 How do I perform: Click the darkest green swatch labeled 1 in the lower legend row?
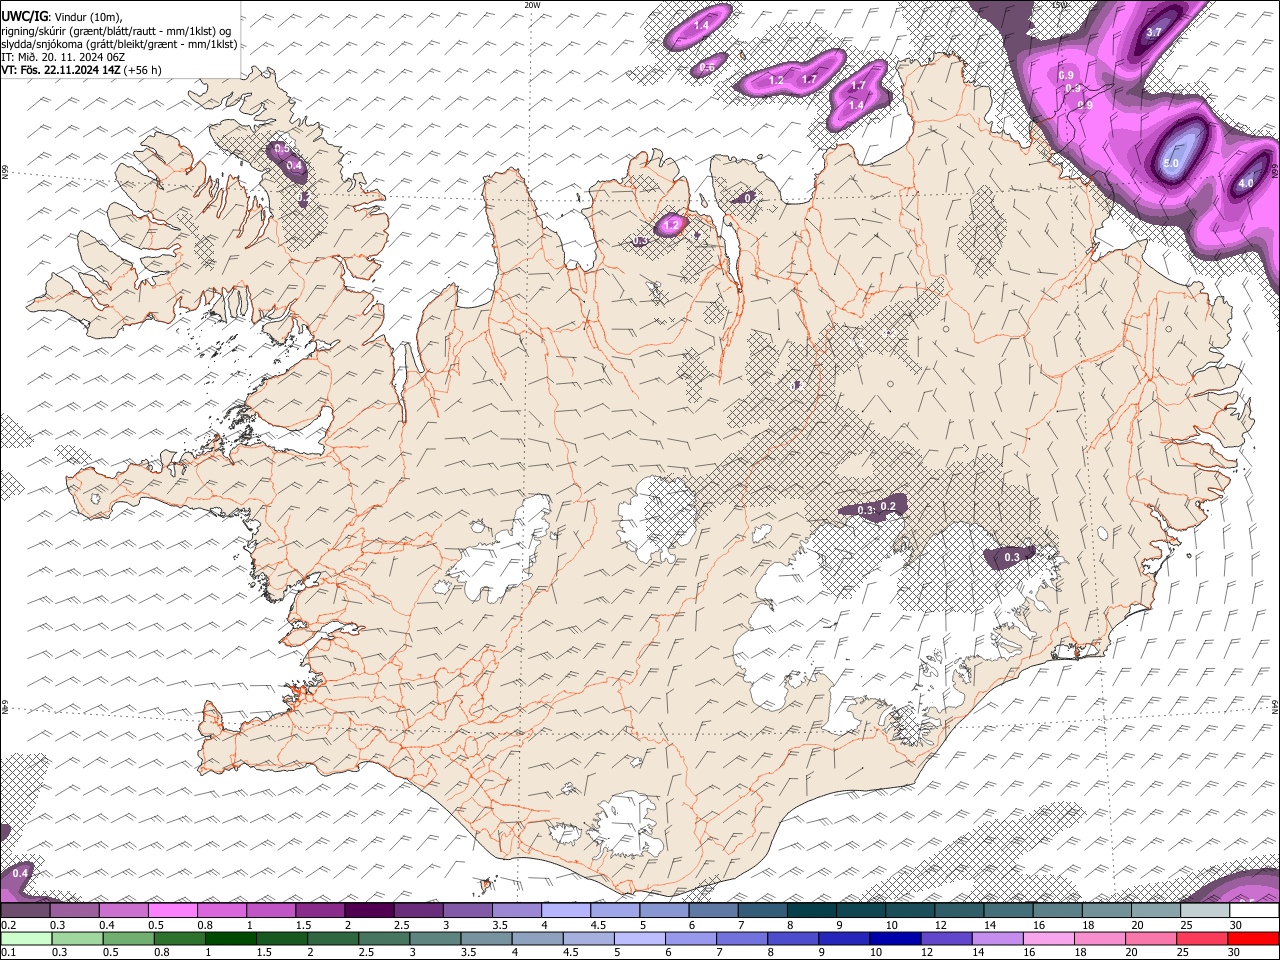[230, 938]
